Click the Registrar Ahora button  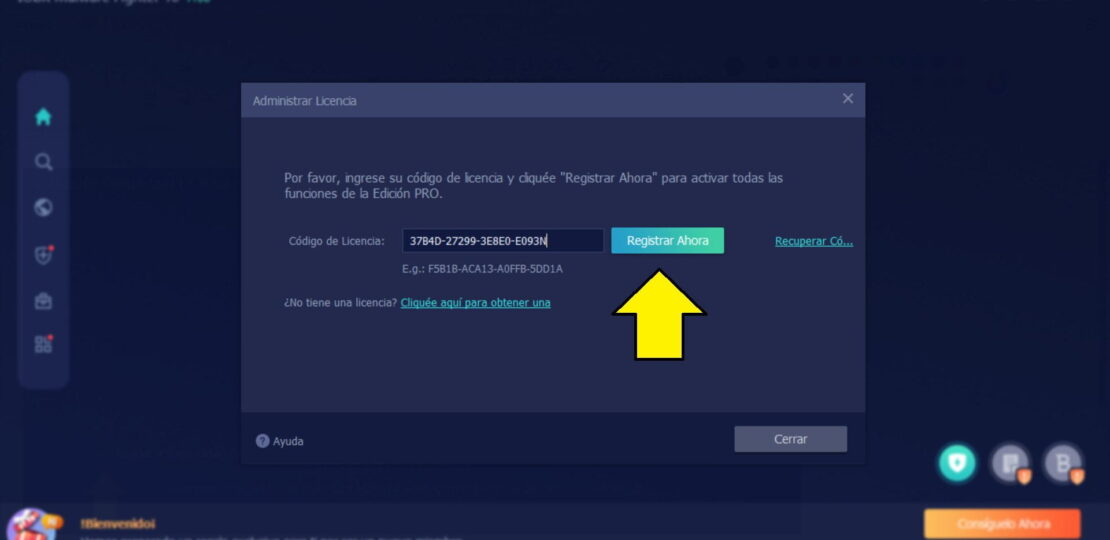tap(668, 241)
